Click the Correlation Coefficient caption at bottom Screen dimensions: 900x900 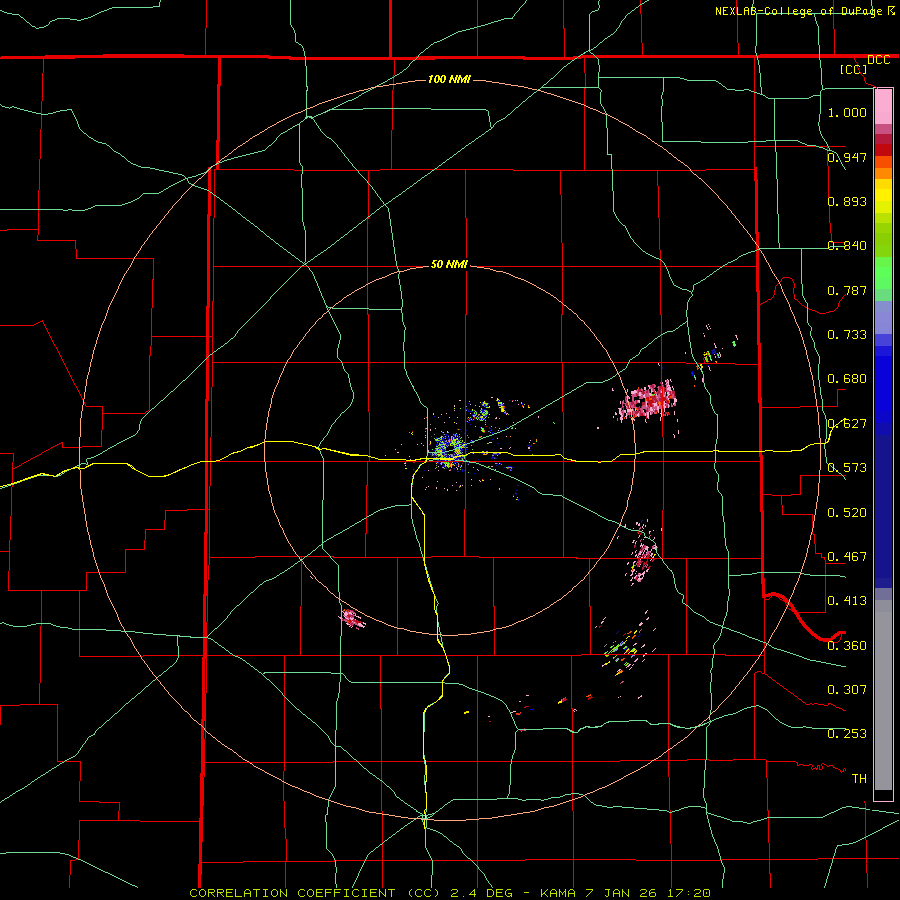click(449, 893)
